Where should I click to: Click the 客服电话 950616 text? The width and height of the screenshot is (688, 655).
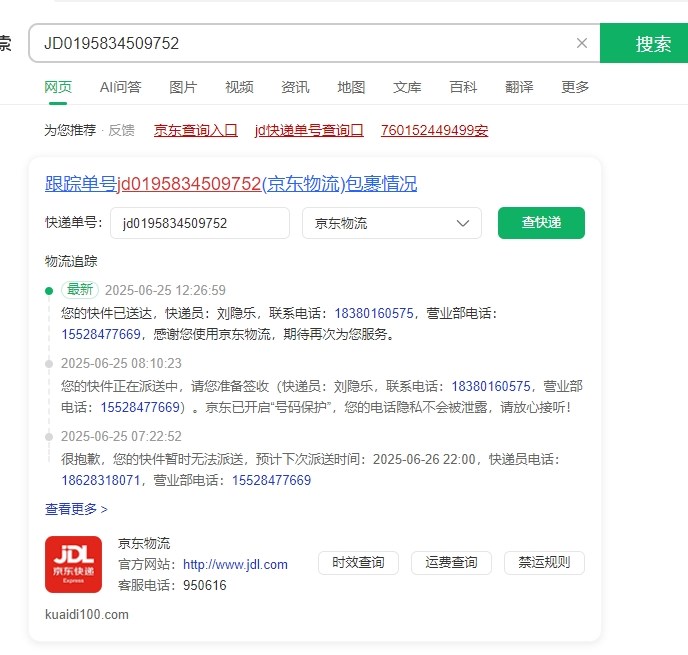click(172, 585)
